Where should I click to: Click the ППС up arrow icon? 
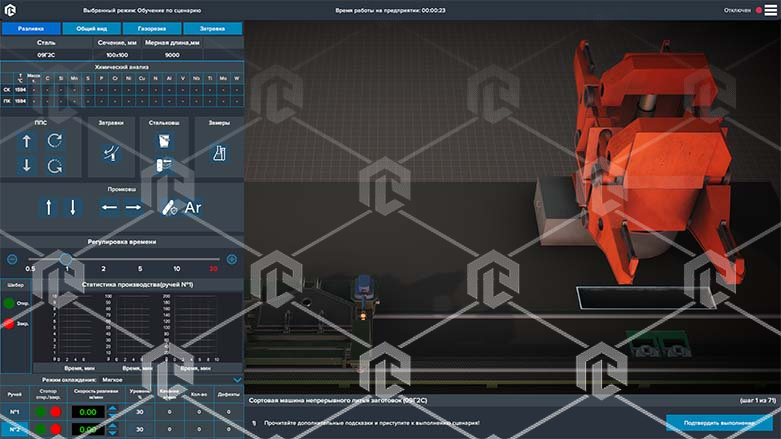coord(27,141)
